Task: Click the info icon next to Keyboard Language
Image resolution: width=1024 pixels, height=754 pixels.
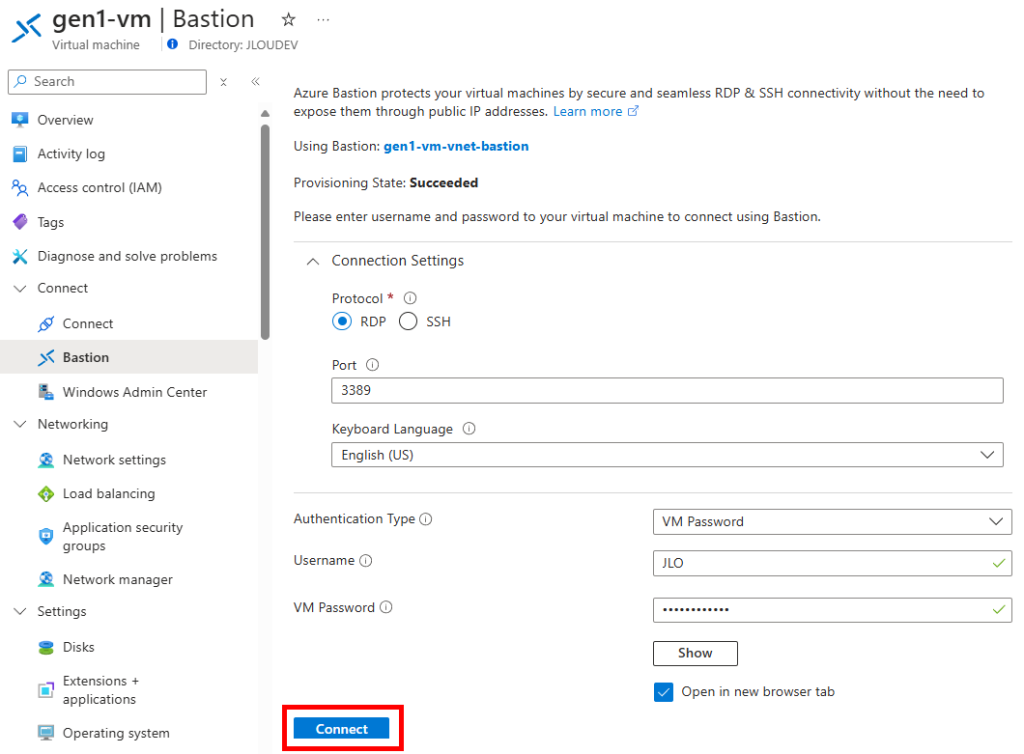Action: click(469, 429)
